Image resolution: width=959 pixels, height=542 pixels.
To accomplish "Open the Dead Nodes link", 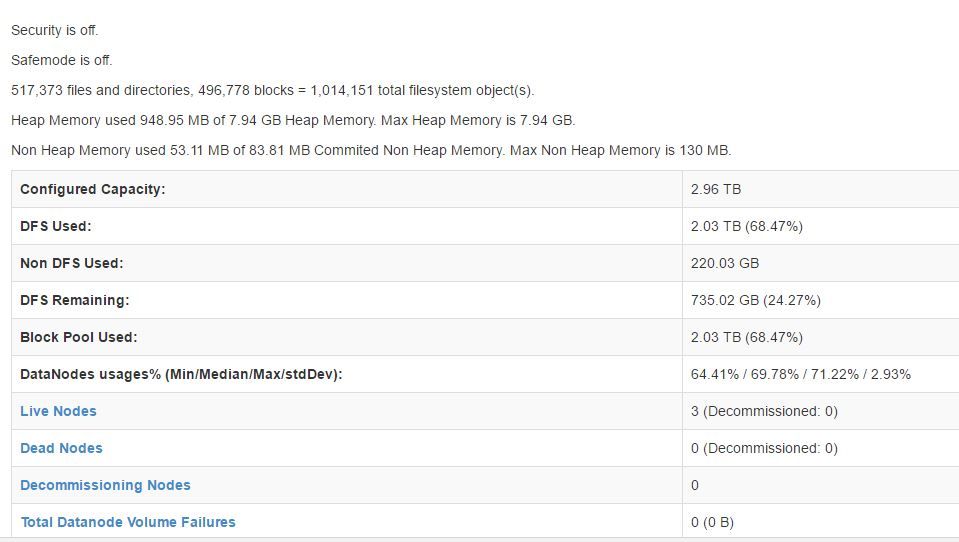I will (x=61, y=448).
